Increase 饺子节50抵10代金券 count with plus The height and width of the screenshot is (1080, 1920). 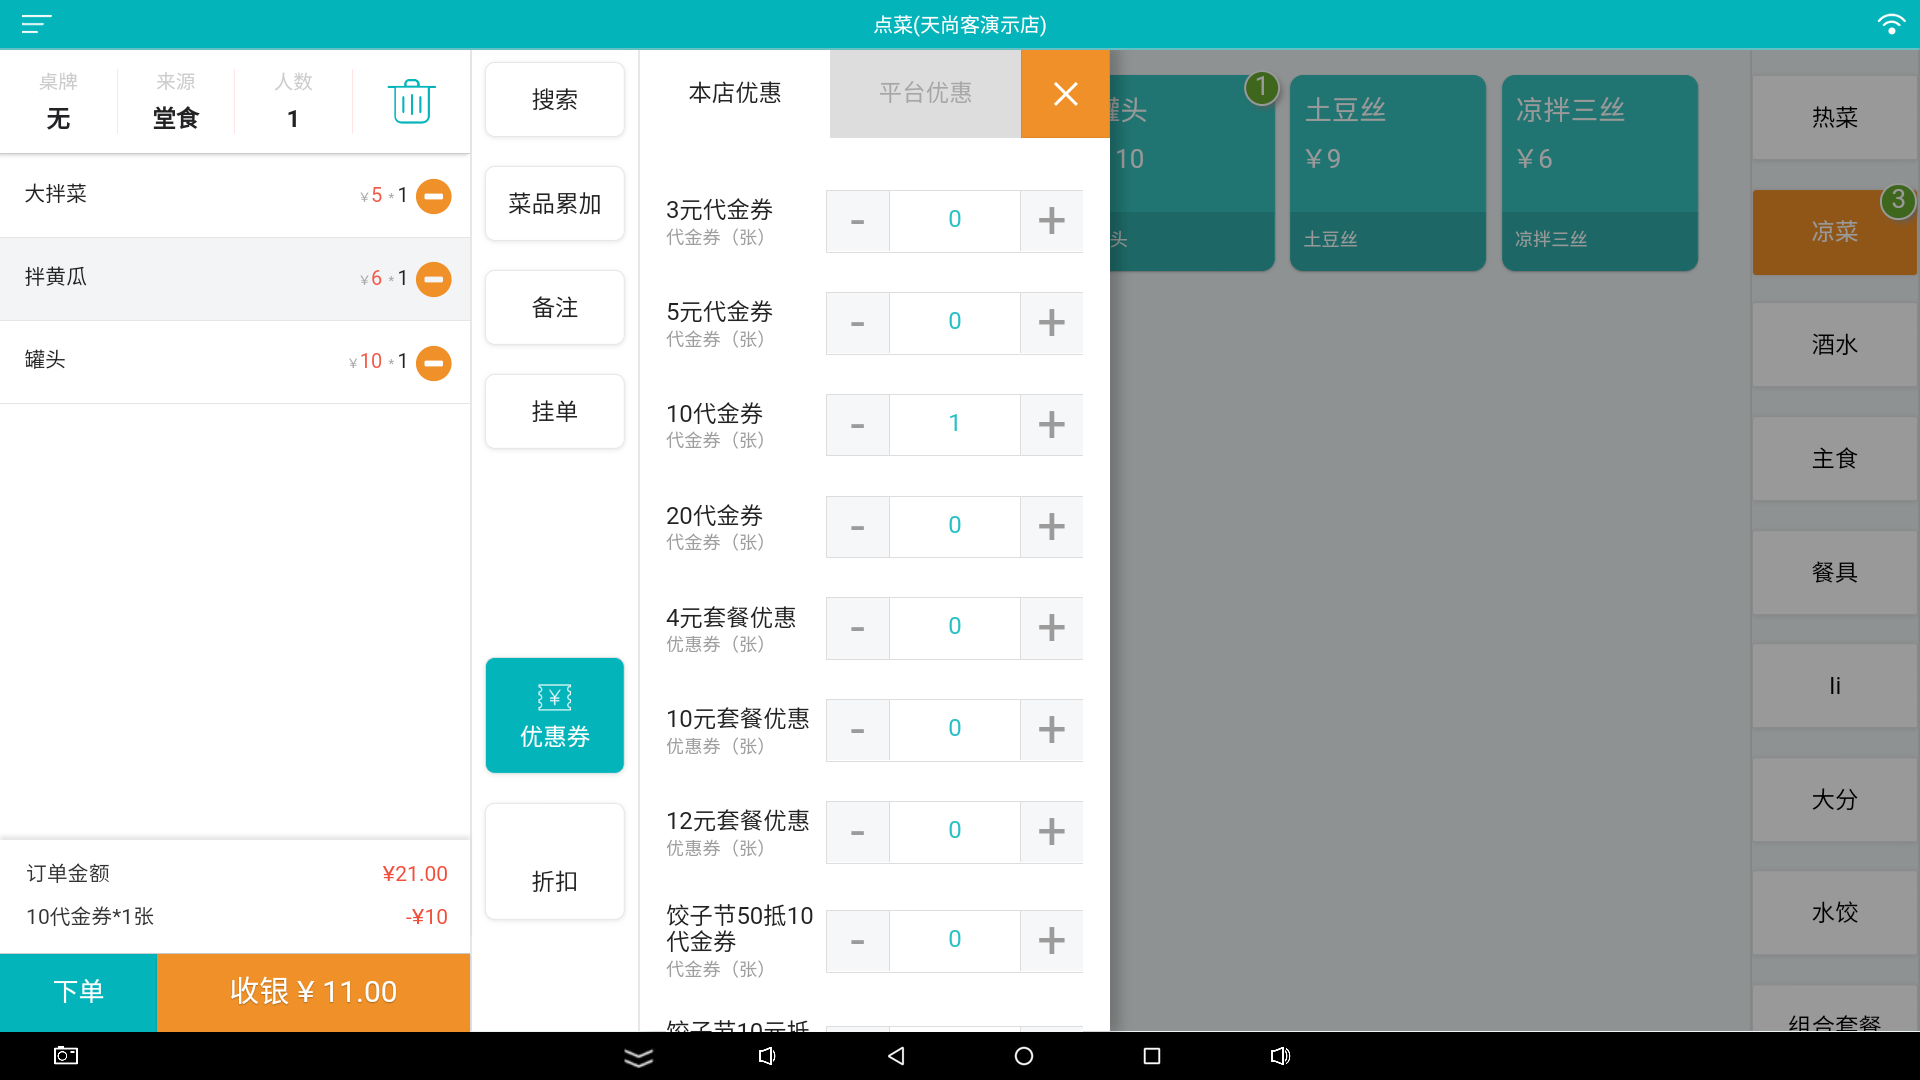click(x=1051, y=941)
